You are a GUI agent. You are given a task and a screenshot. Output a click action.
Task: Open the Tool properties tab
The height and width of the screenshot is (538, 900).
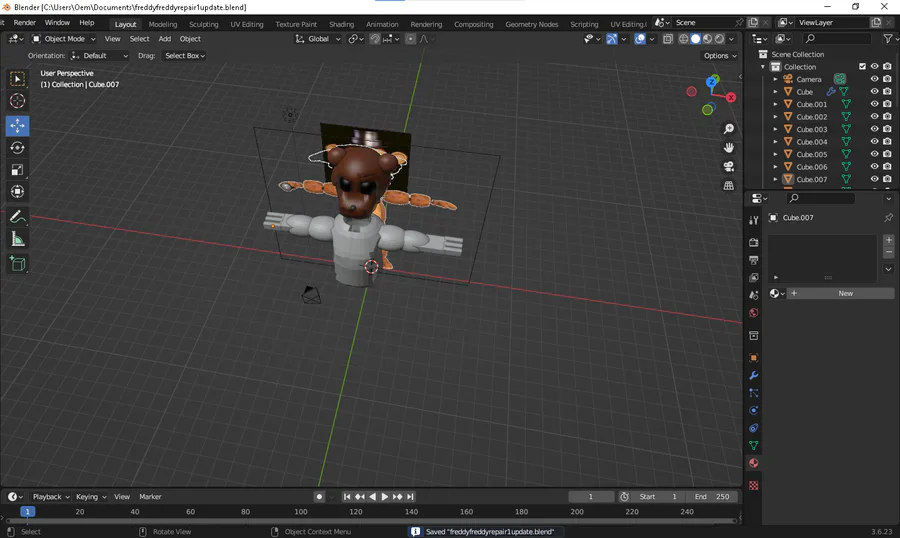pos(754,220)
